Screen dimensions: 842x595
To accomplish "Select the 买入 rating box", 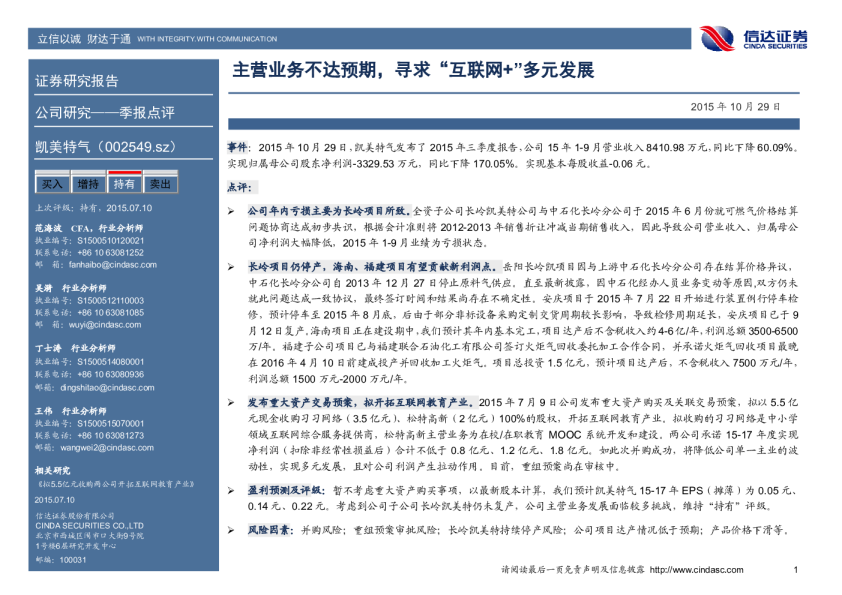I will point(52,184).
